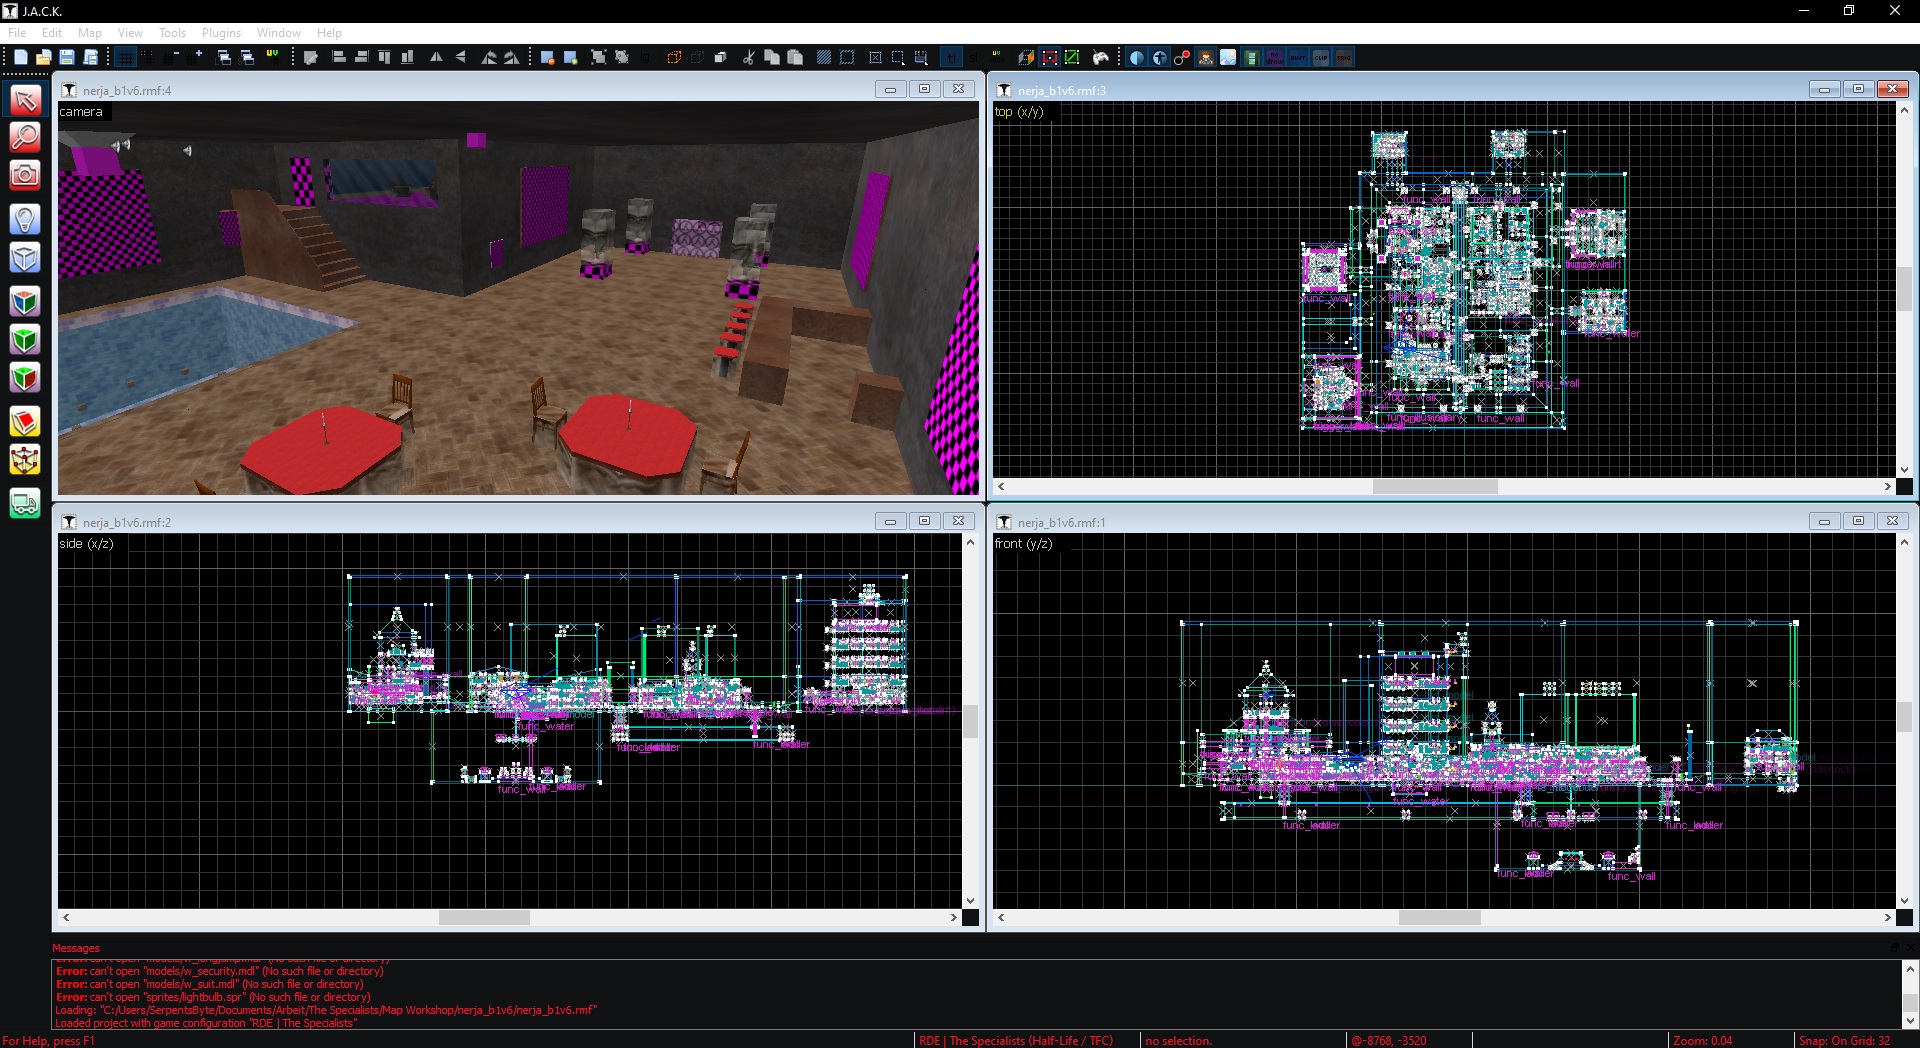Screen dimensions: 1920x1048
Task: Select the Clipping tool
Action: 25,422
